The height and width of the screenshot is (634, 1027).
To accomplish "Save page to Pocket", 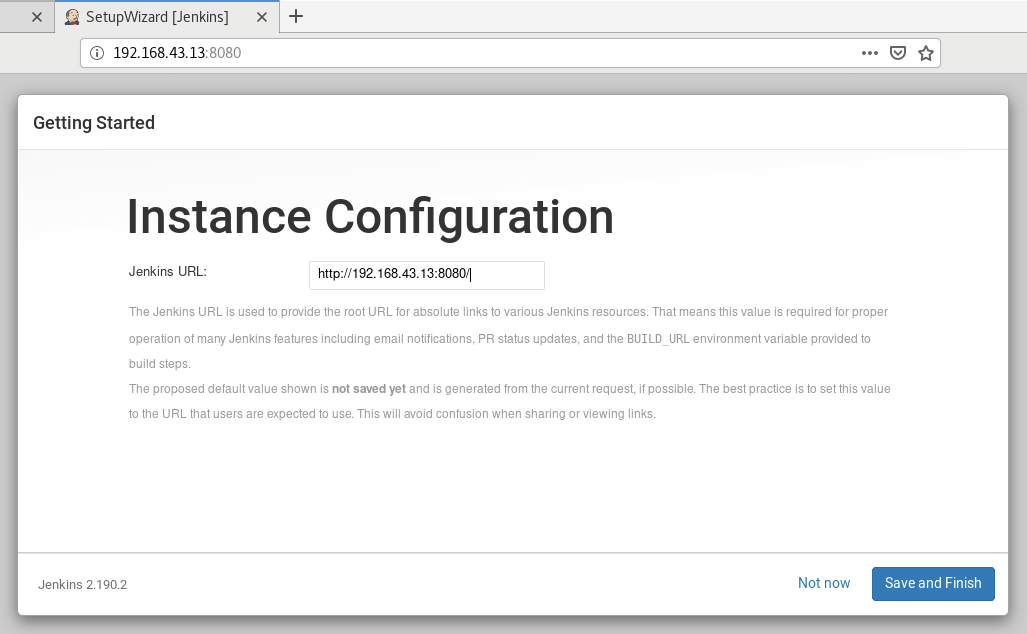I will [897, 53].
